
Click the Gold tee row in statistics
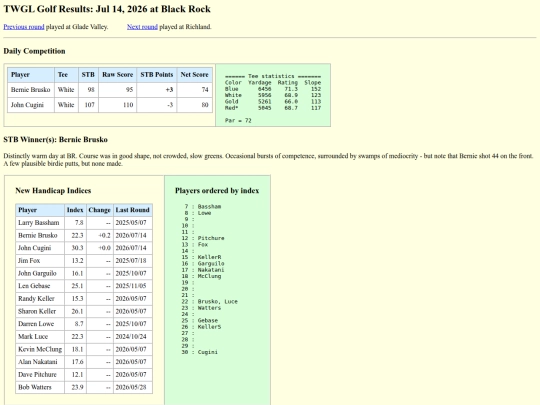[x=273, y=102]
